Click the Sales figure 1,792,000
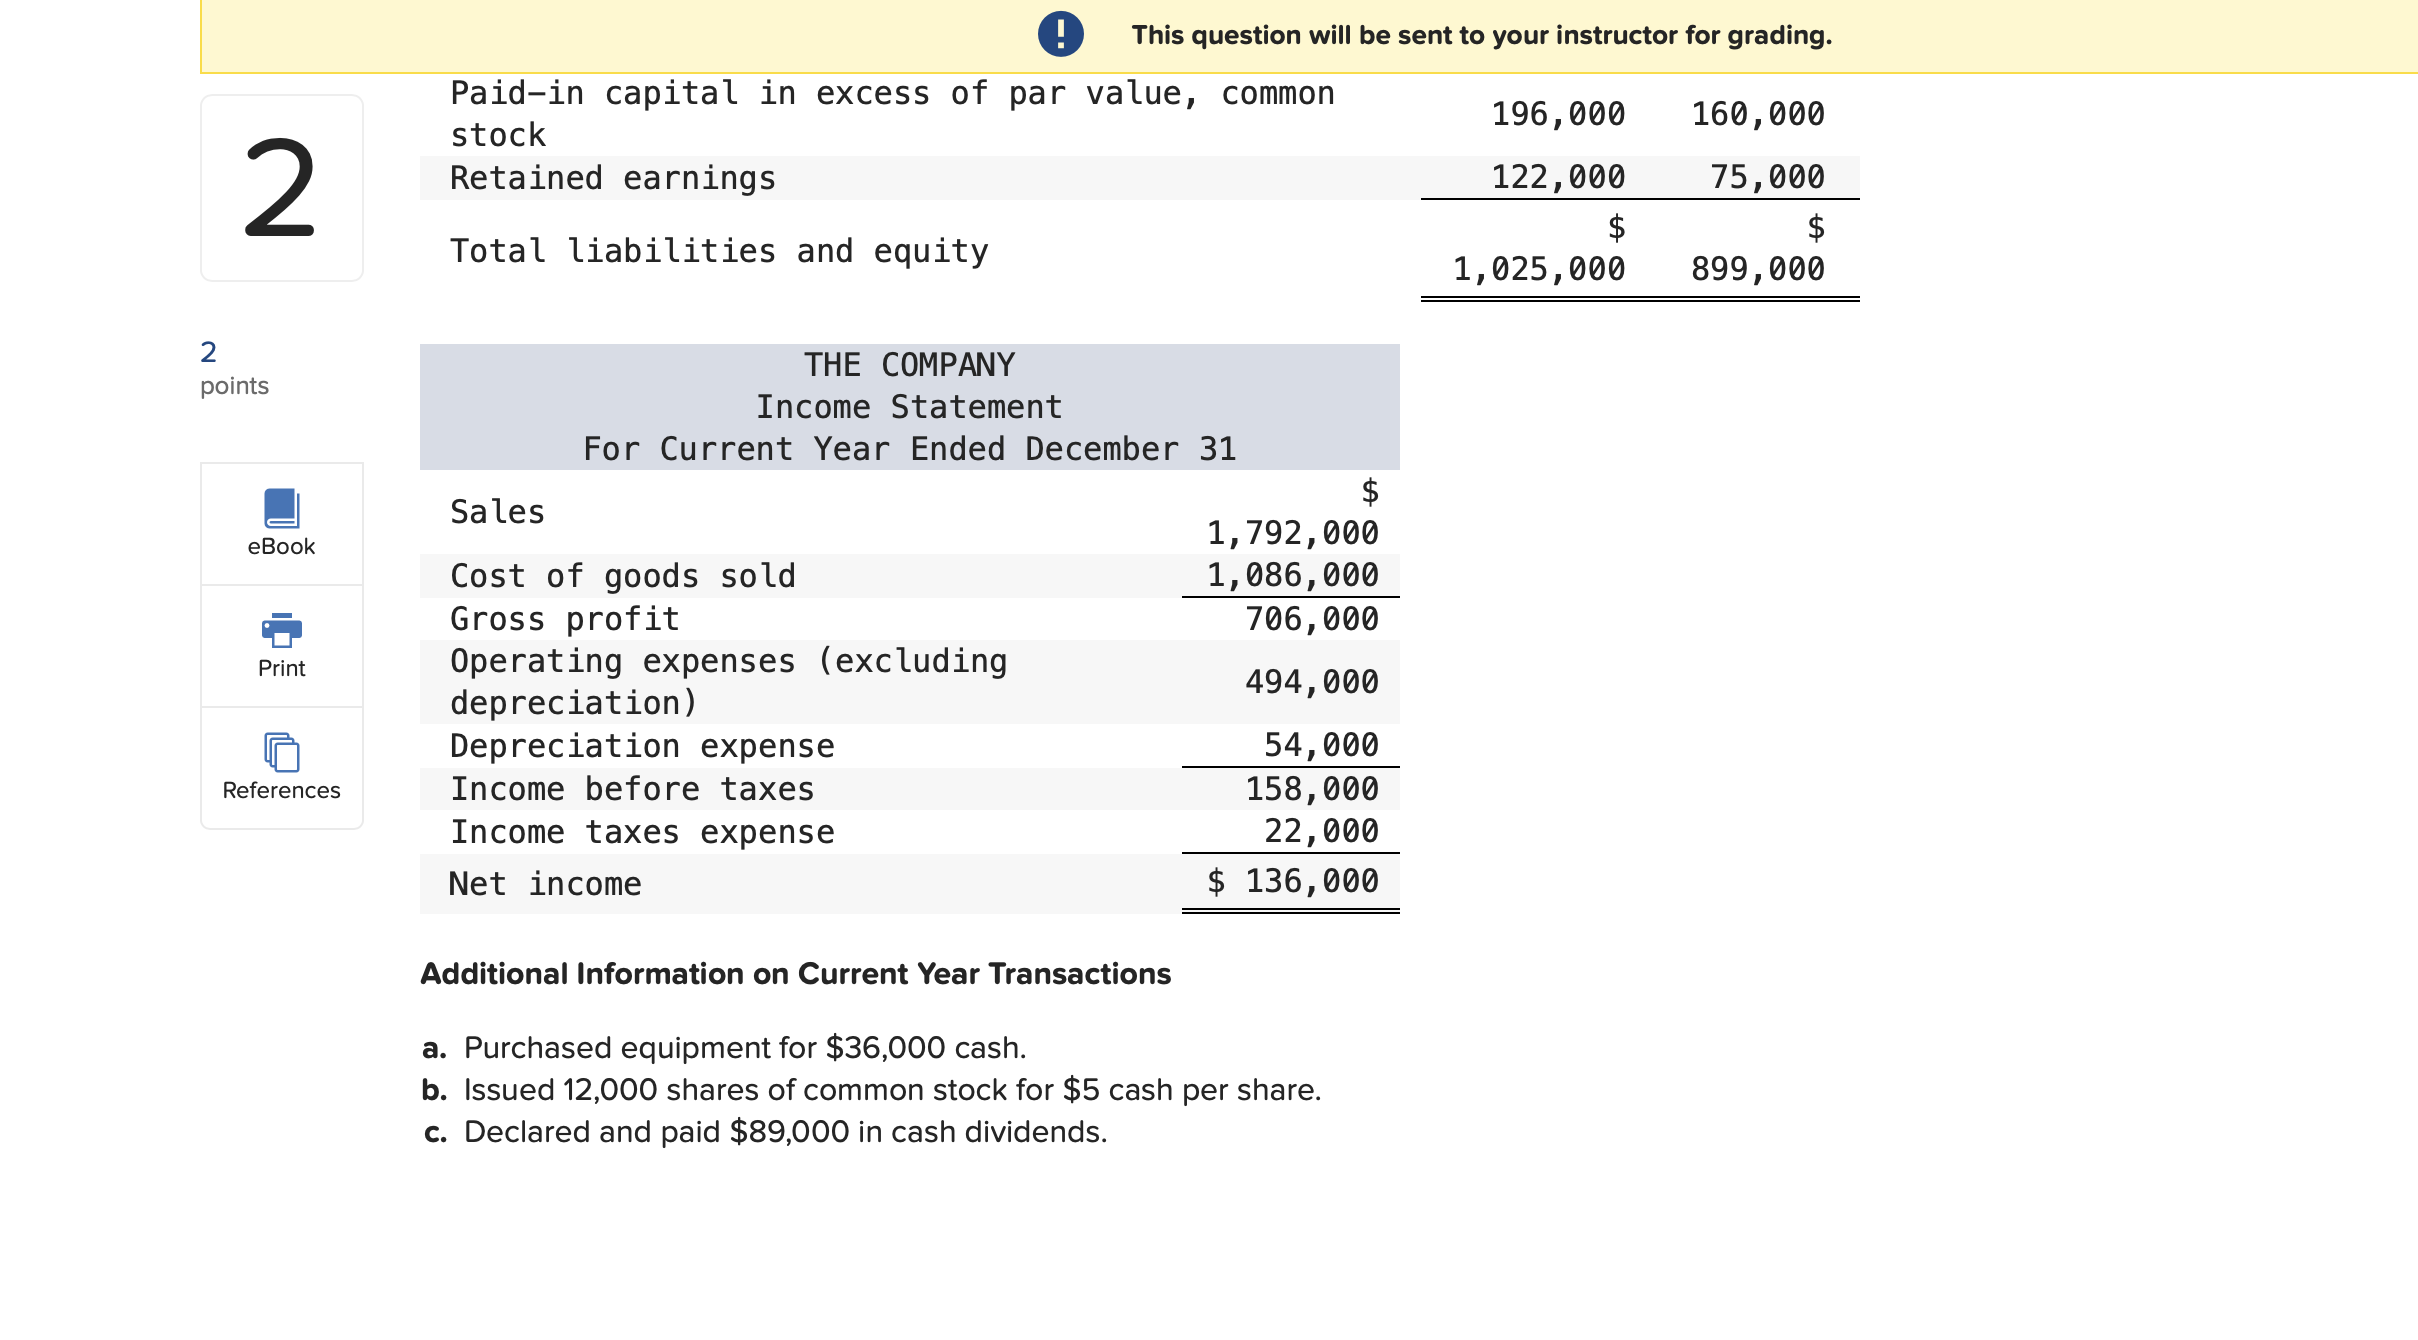2418x1340 pixels. [1290, 531]
